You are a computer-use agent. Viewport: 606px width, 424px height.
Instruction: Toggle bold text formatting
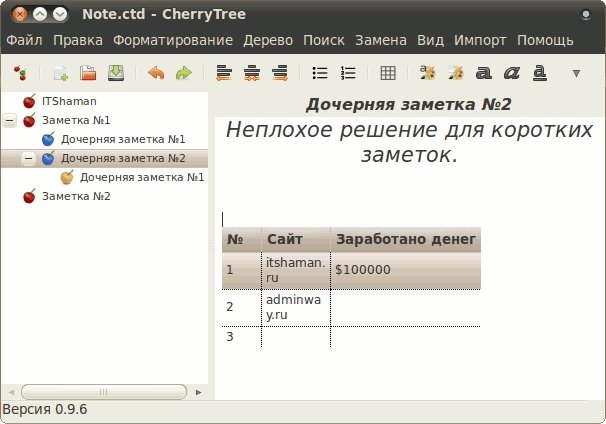484,73
